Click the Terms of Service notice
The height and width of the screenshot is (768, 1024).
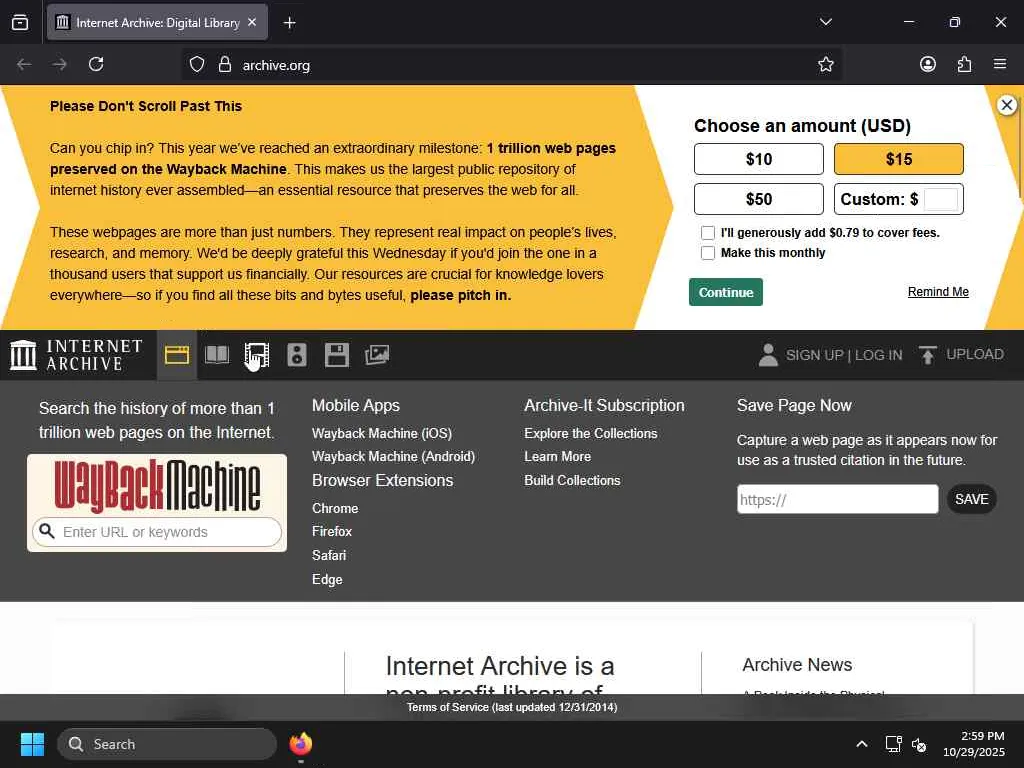tap(511, 707)
